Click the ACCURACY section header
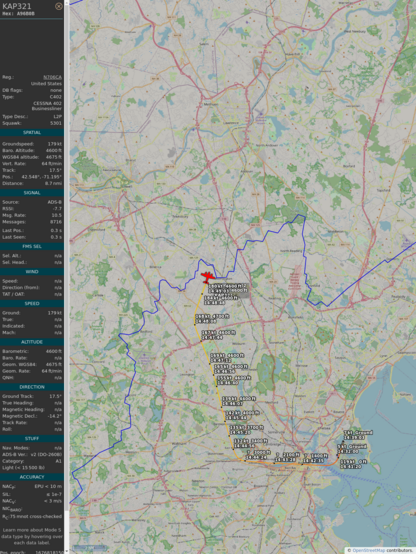Image resolution: width=416 pixels, height=554 pixels. 32,477
